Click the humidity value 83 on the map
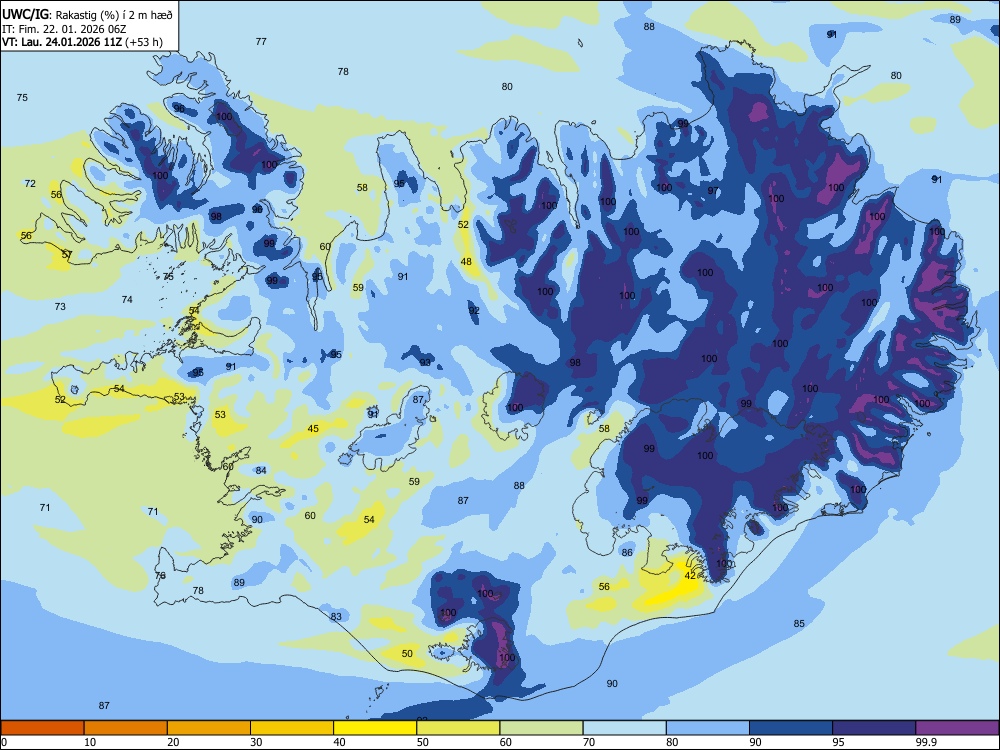This screenshot has height=750, width=1000. [x=336, y=616]
